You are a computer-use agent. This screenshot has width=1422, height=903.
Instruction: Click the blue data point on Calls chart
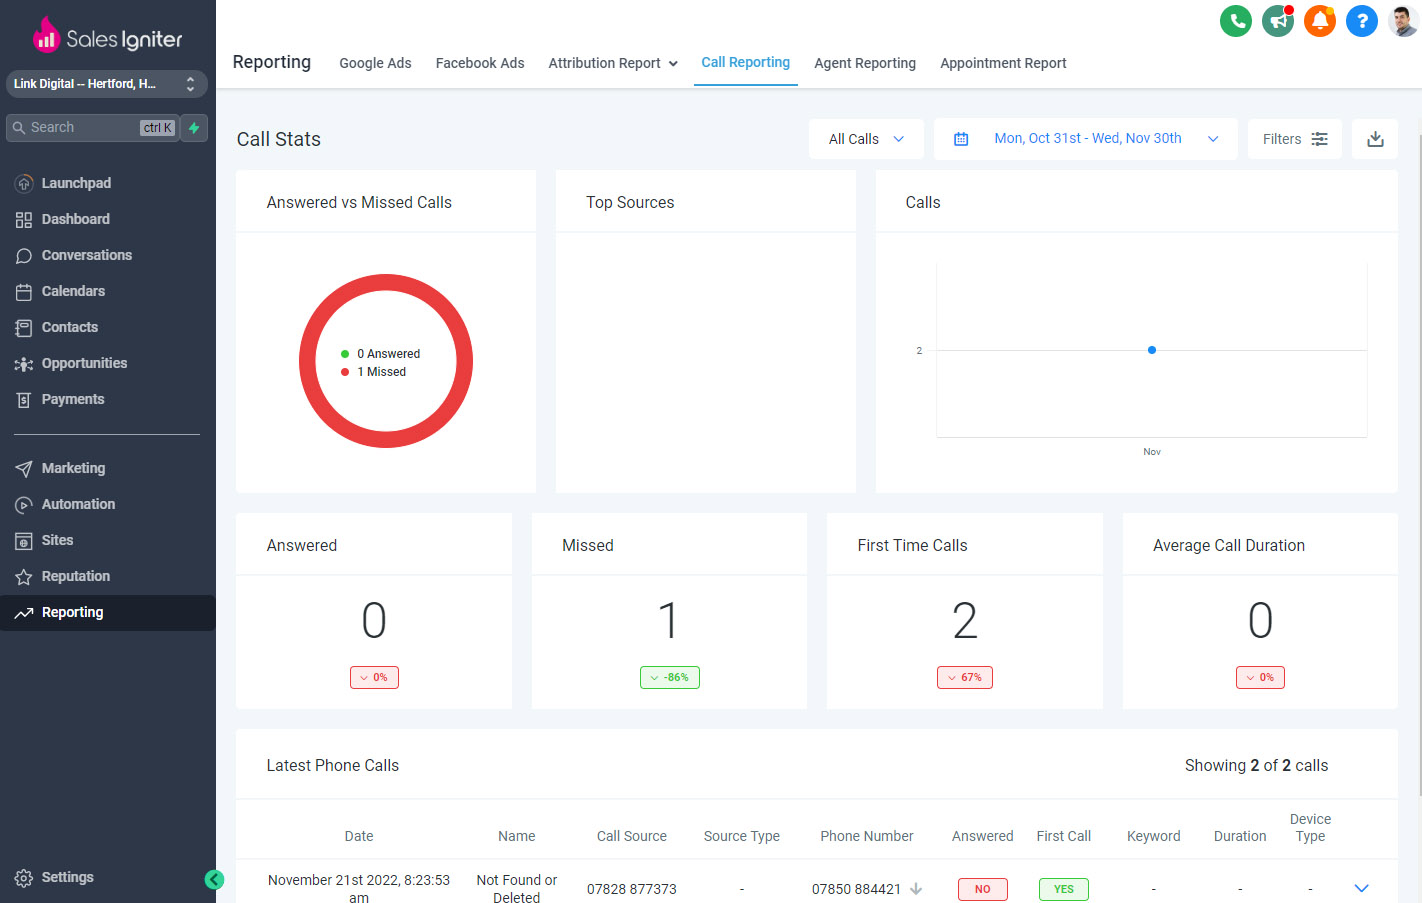[x=1152, y=350]
